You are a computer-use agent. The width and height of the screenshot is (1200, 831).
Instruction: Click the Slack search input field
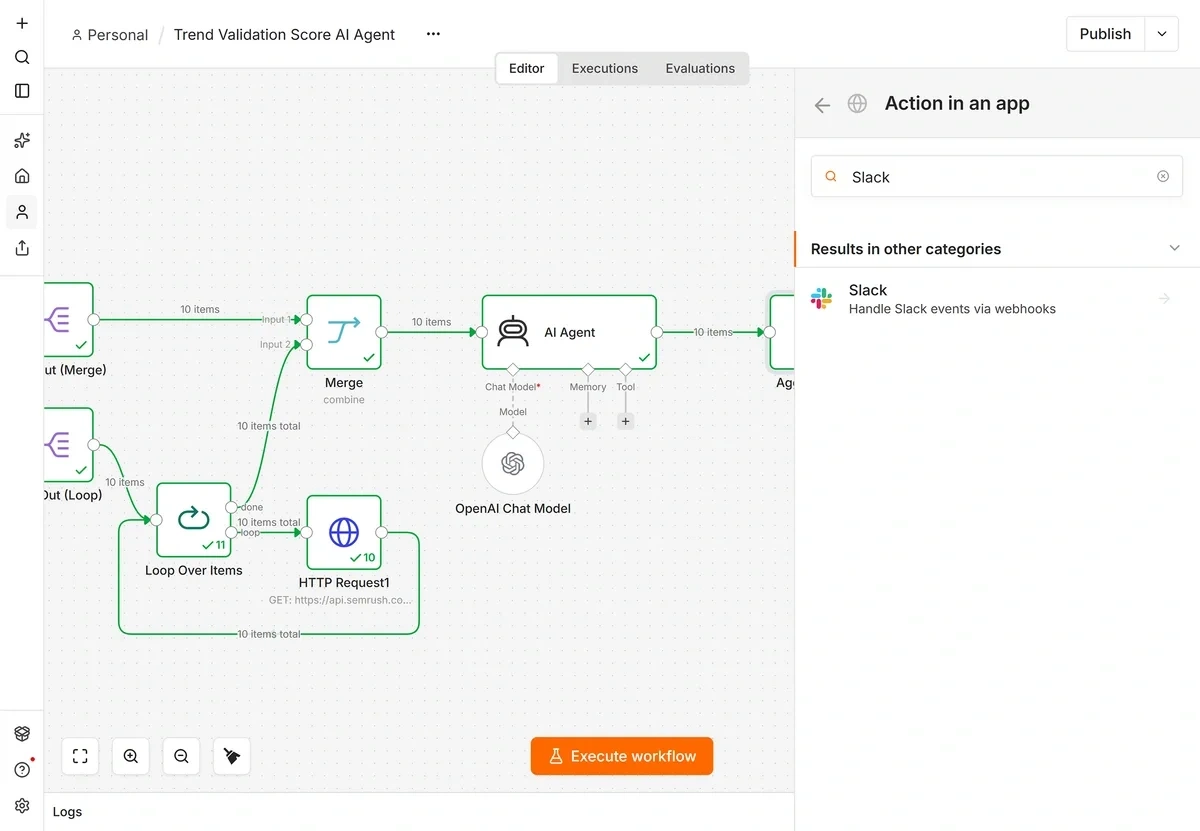997,176
